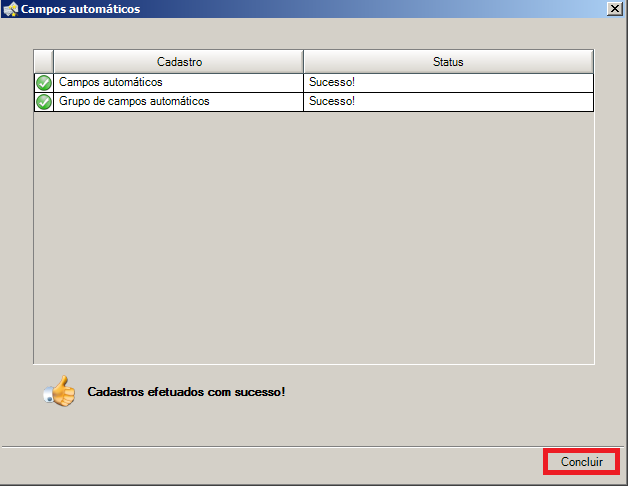Close the Campos automáticos dialog
628x486 pixels.
(x=614, y=8)
